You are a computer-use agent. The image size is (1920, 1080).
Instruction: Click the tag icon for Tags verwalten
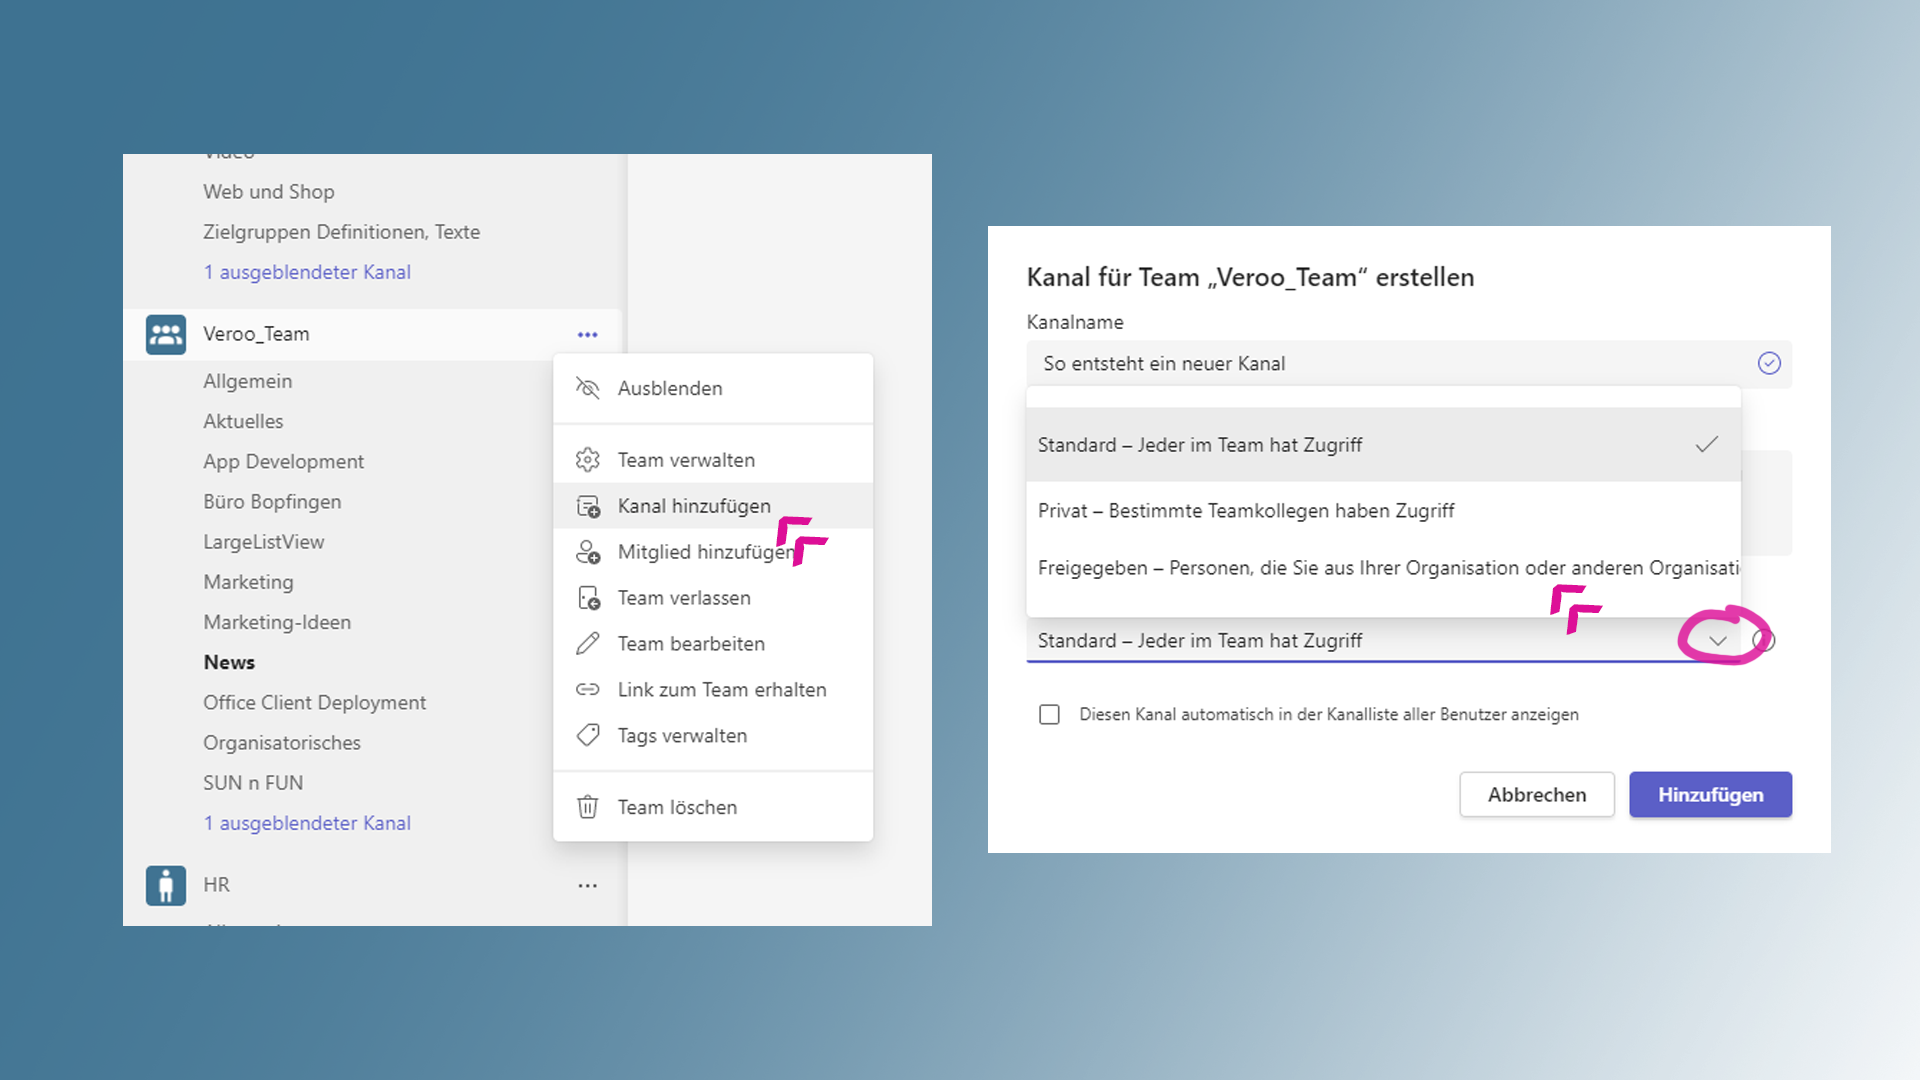point(588,736)
